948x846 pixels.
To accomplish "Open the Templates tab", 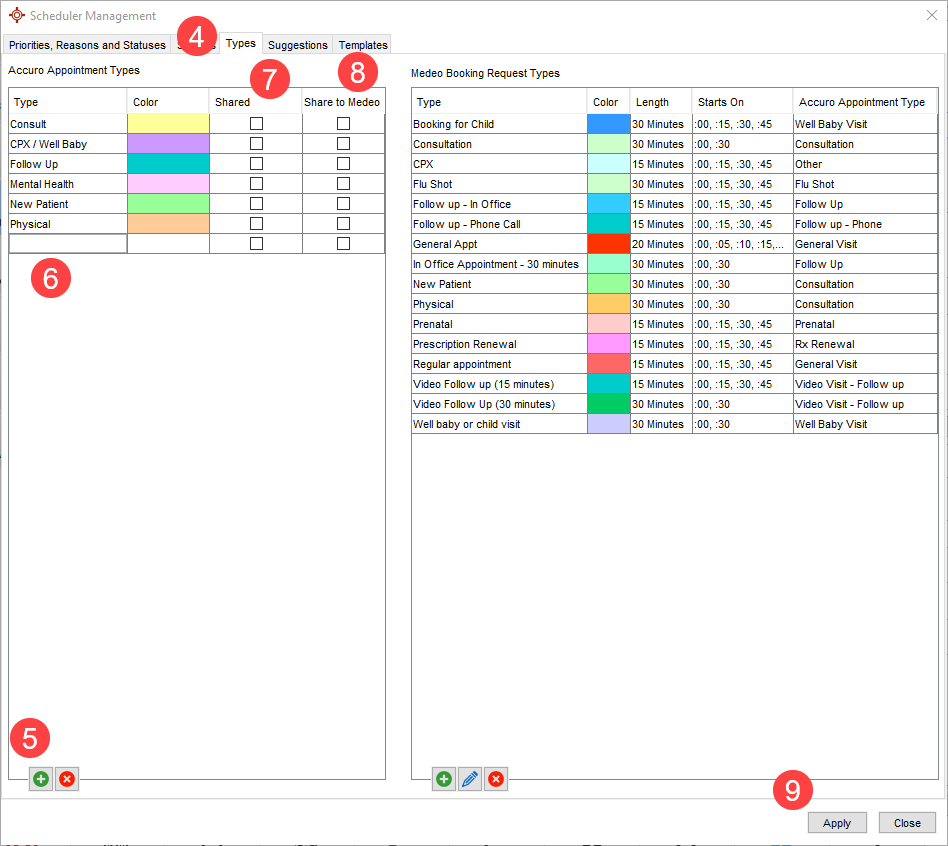I will [362, 44].
